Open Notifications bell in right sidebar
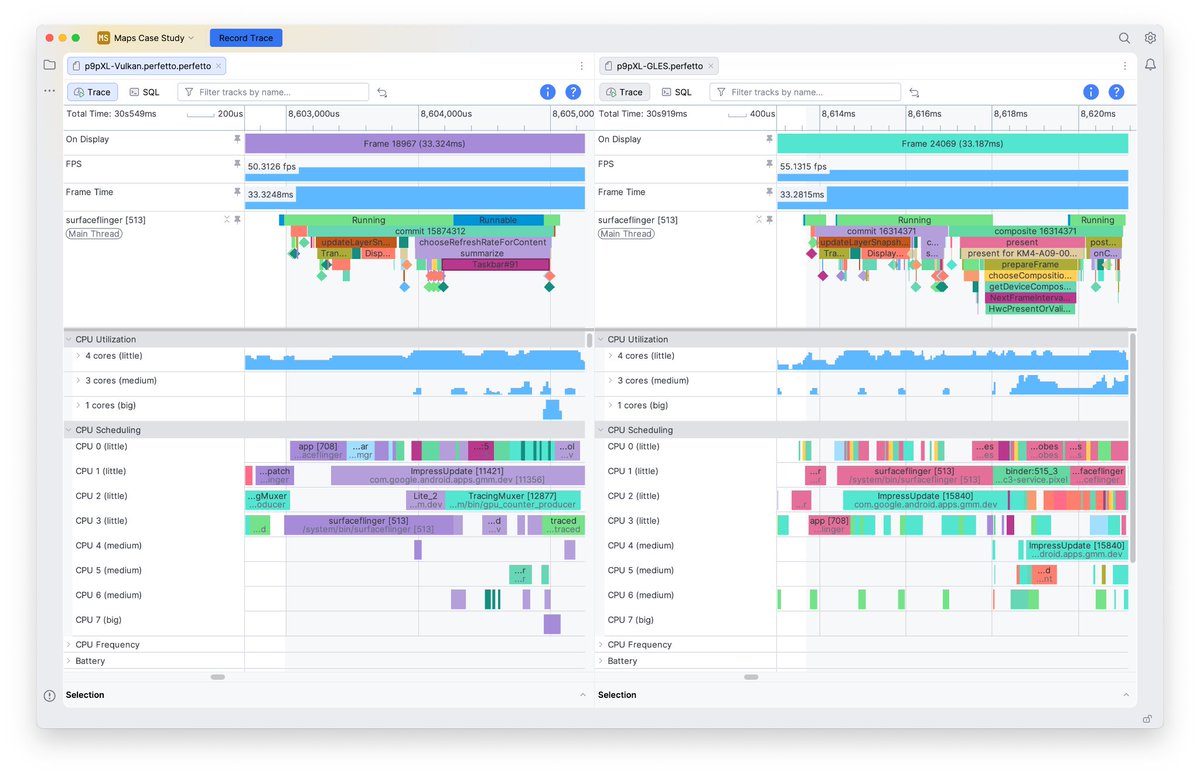 (1151, 65)
